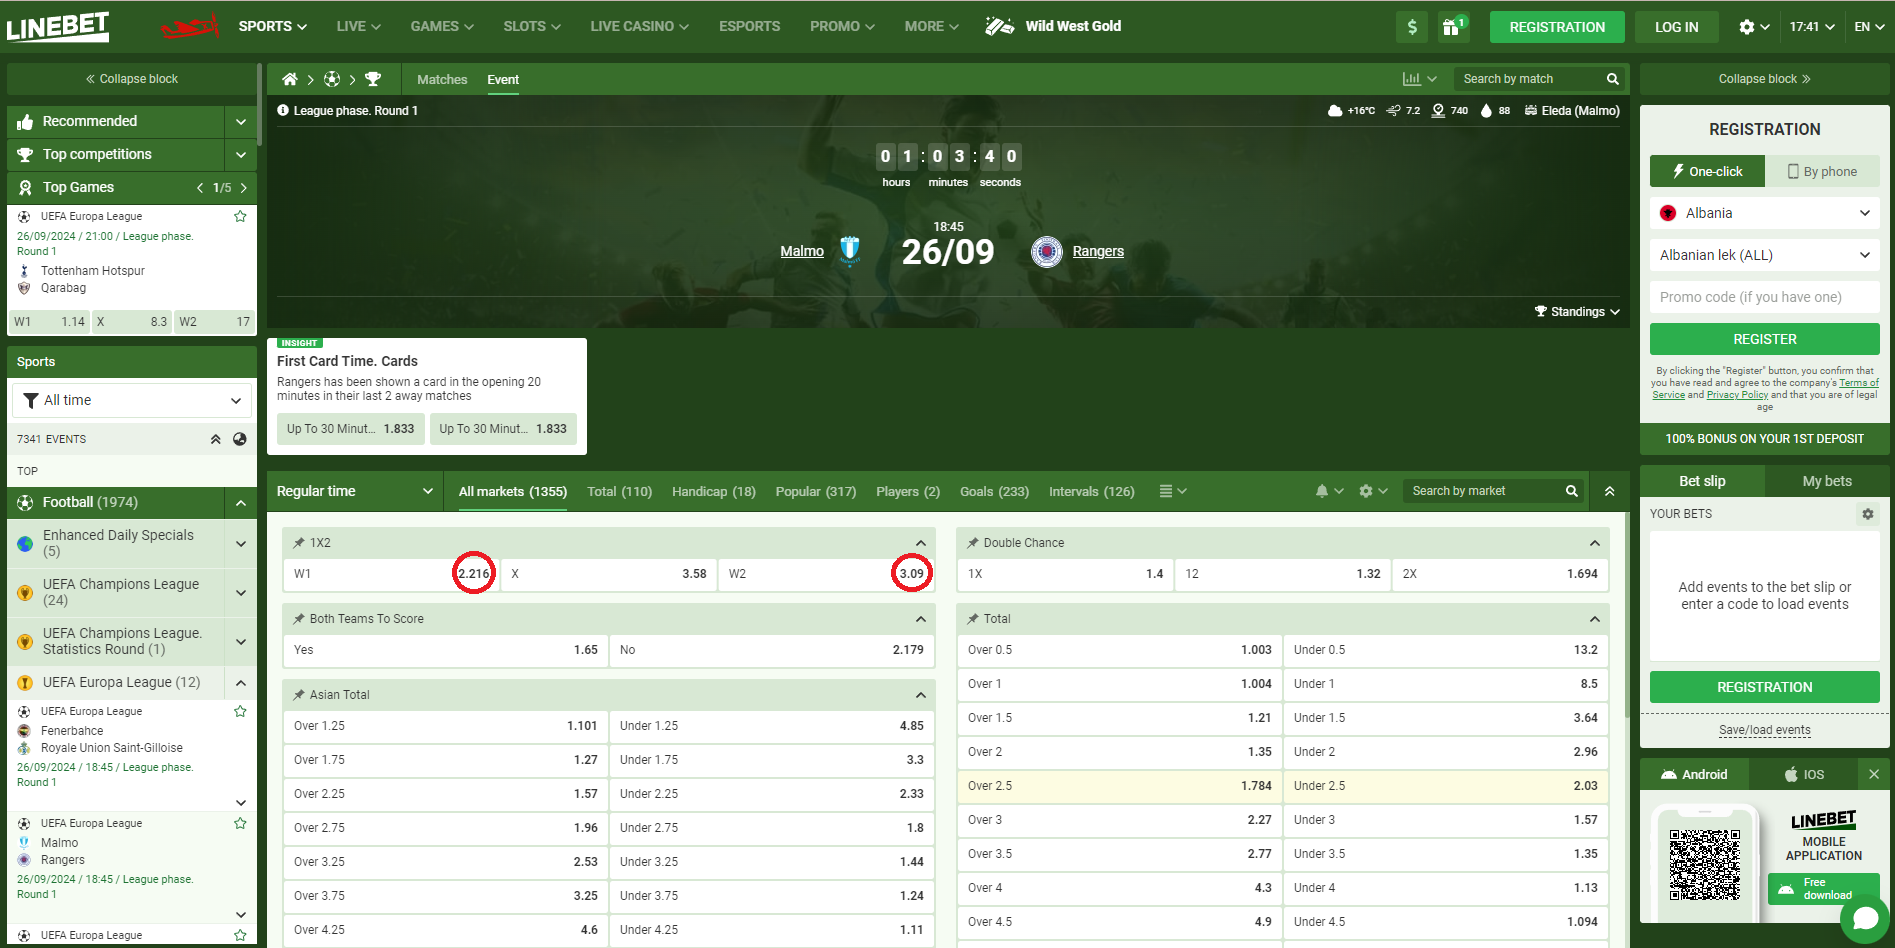Collapse the UEFA Europa League (12) list
Viewport: 1895px width, 948px height.
[240, 683]
